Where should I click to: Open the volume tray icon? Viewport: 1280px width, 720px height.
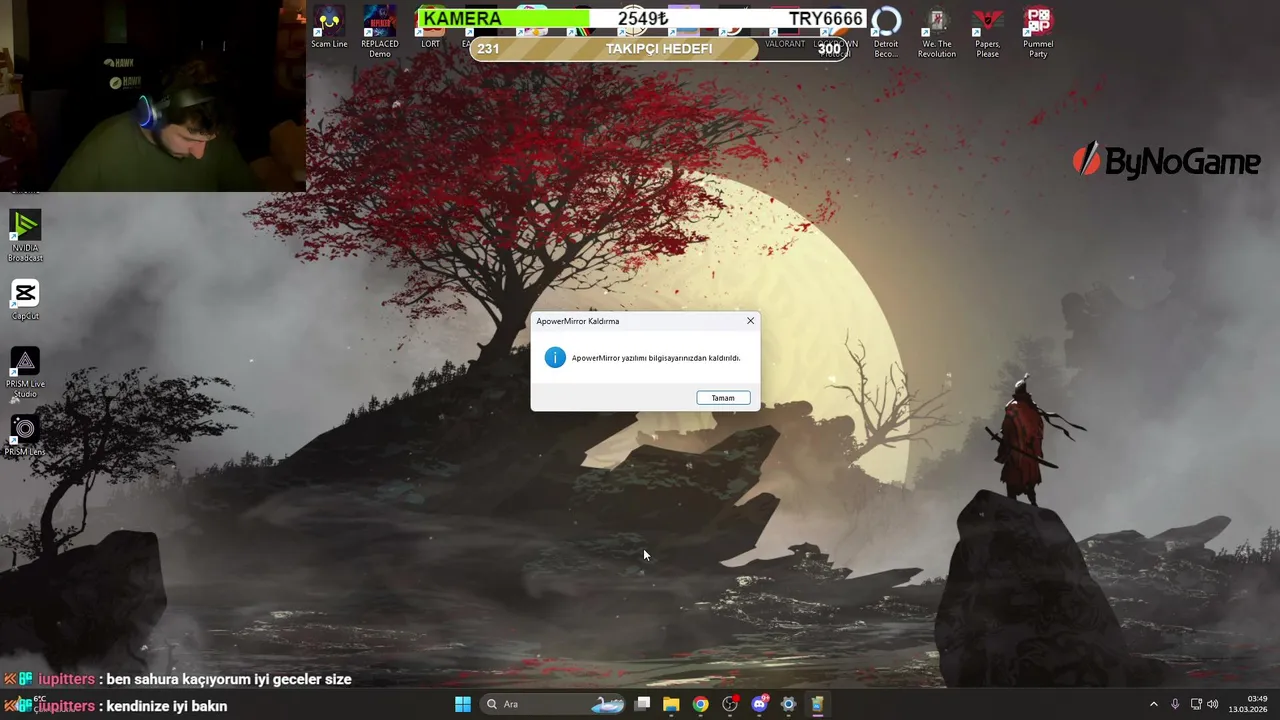pyautogui.click(x=1213, y=704)
